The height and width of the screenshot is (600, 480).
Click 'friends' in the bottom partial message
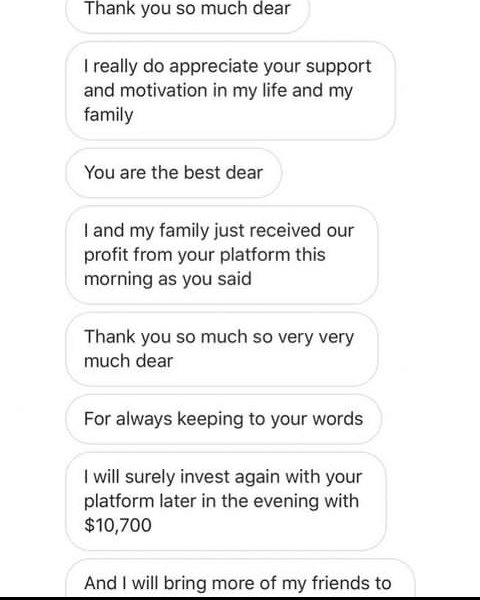coord(341,583)
